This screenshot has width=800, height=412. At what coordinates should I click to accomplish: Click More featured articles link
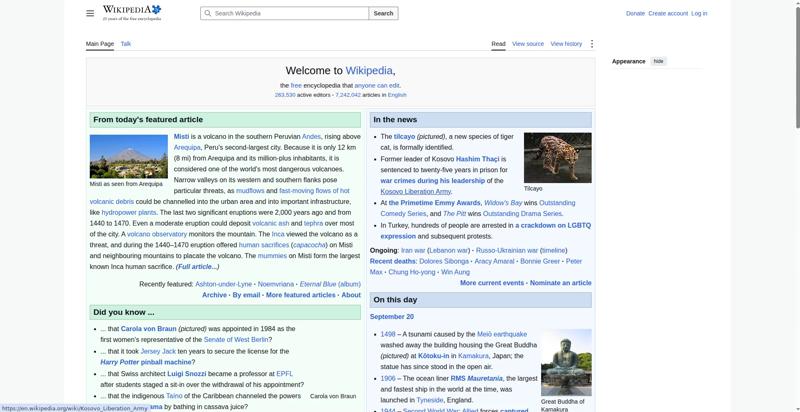coord(301,295)
